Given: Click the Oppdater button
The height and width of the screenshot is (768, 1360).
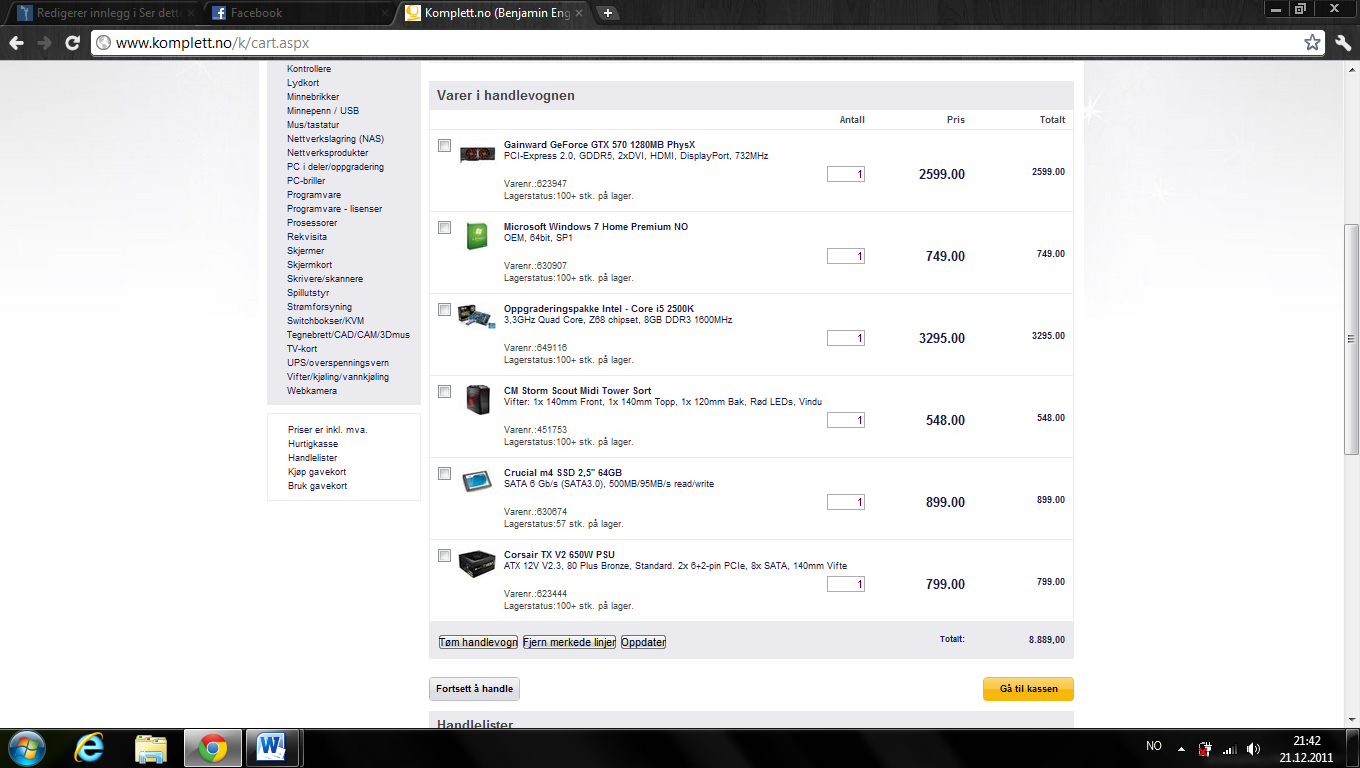Looking at the screenshot, I should [x=643, y=642].
